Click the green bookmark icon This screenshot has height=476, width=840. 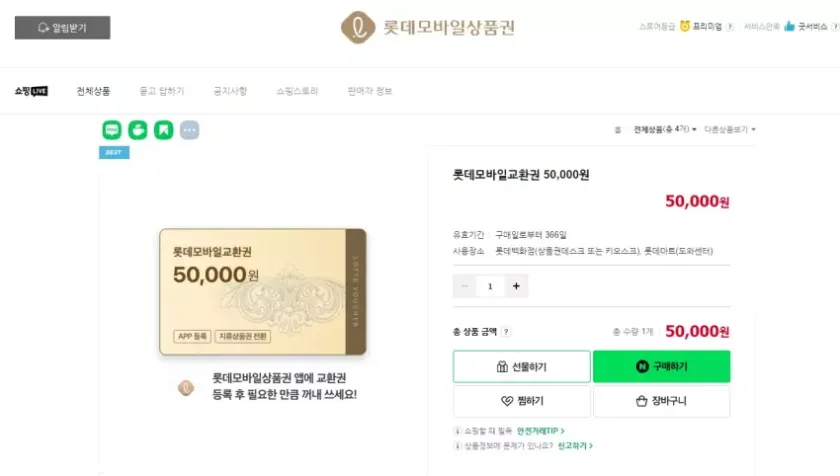tap(163, 130)
